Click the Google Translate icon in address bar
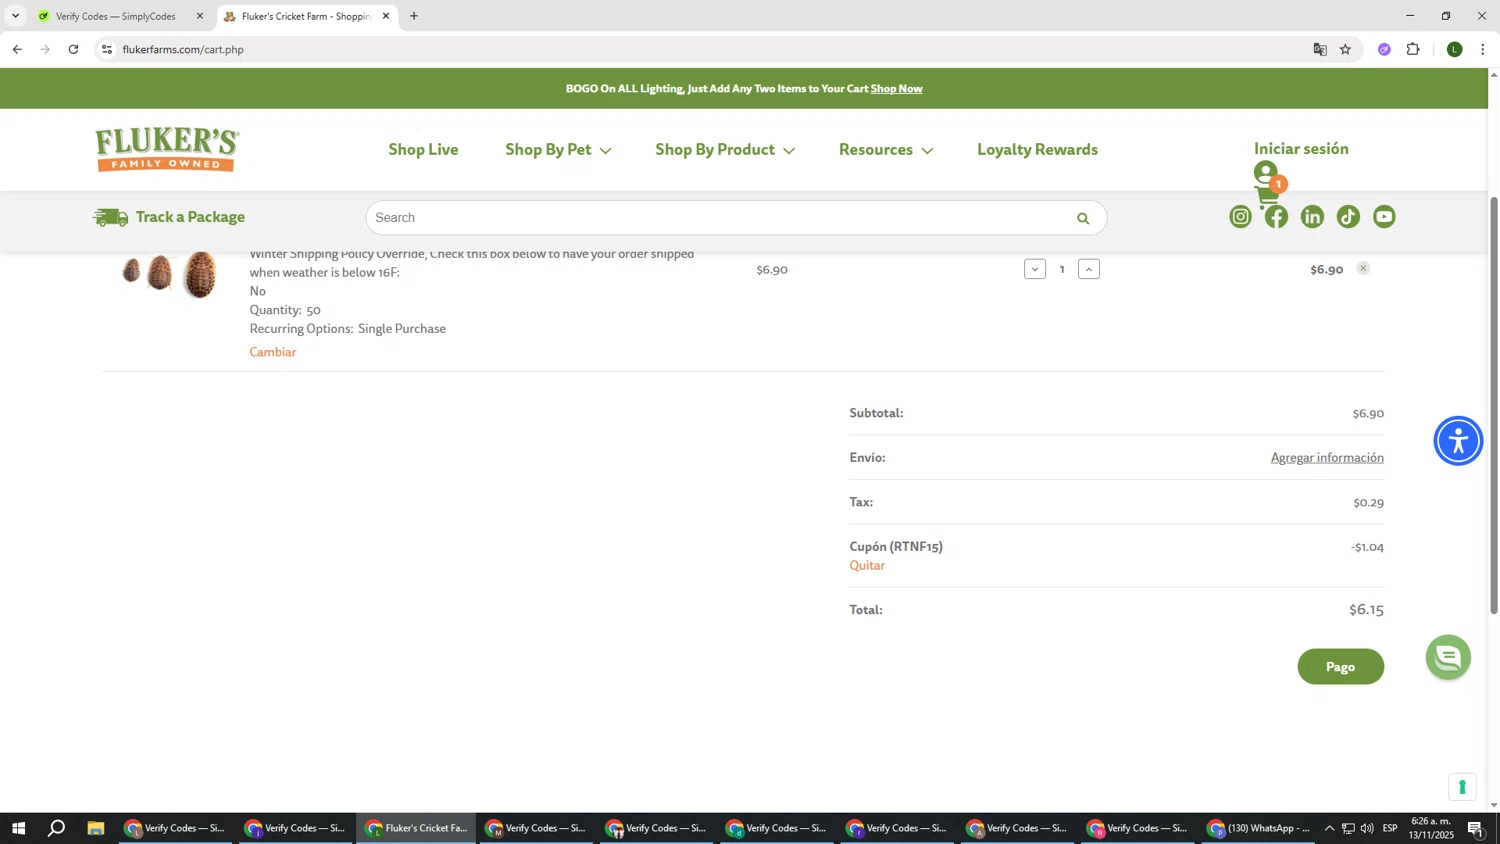Viewport: 1500px width, 844px height. pos(1320,49)
